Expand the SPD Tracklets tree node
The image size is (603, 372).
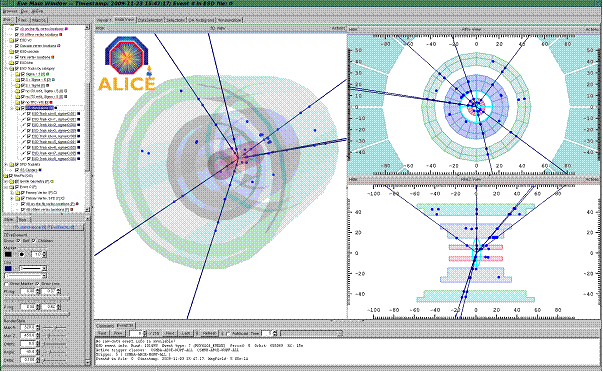click(6, 164)
